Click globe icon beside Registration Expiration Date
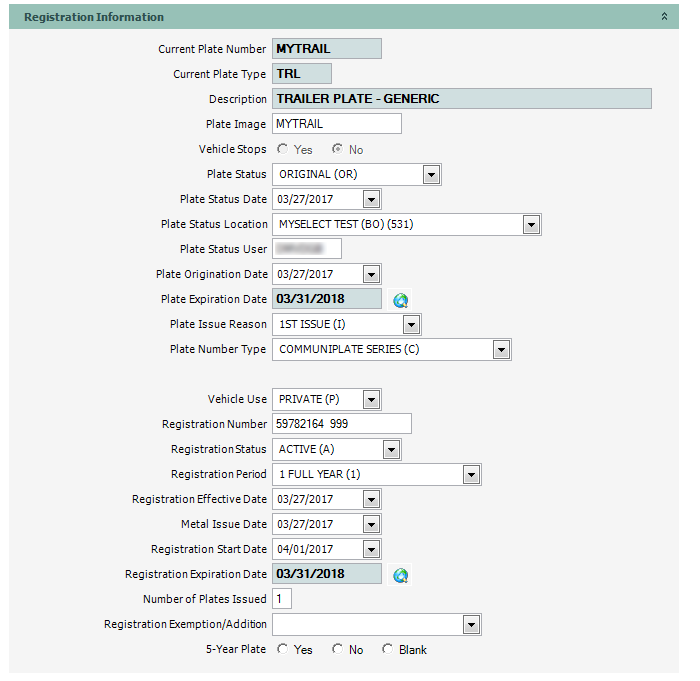 (x=401, y=575)
